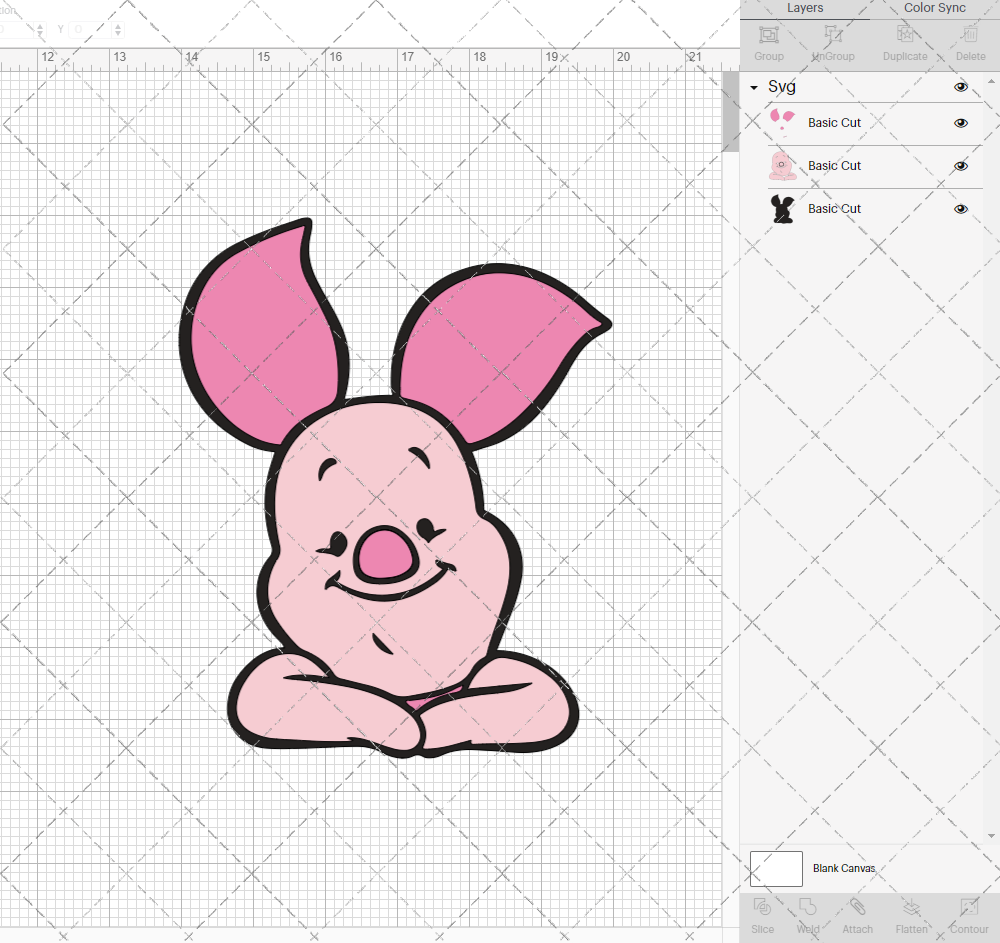Select the black silhouette layer thumbnail
Image resolution: width=1000 pixels, height=943 pixels.
pos(783,208)
